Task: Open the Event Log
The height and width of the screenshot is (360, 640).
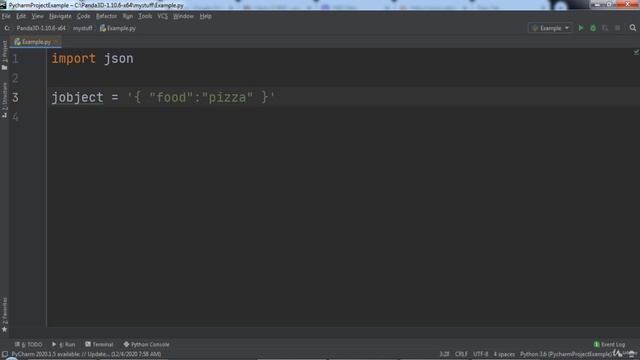Action: pyautogui.click(x=609, y=344)
